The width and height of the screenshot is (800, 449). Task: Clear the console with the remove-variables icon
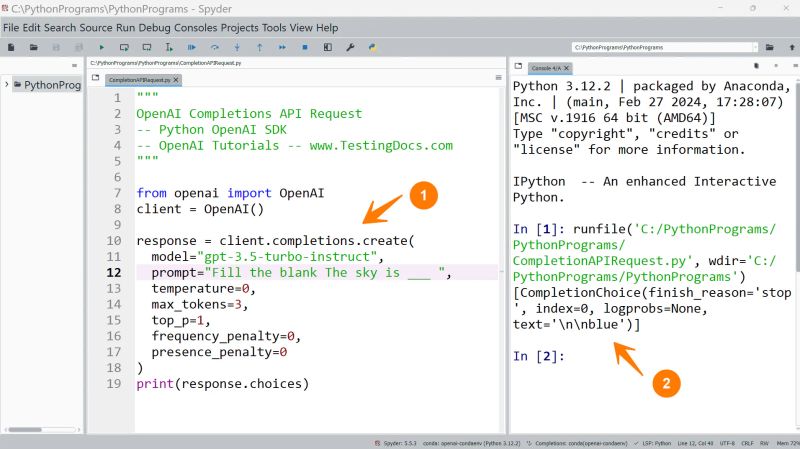[x=757, y=66]
